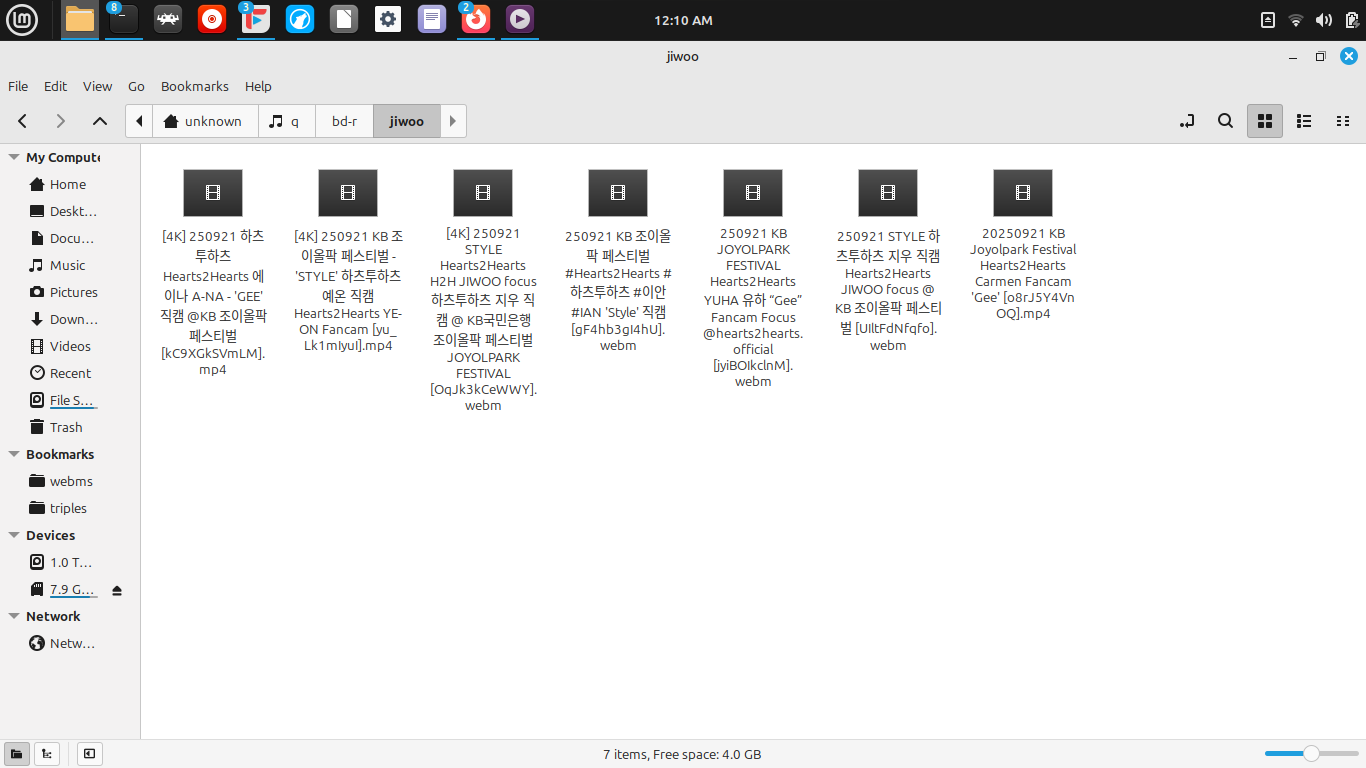The image size is (1366, 768).
Task: Open the Edit menu
Action: pyautogui.click(x=55, y=86)
